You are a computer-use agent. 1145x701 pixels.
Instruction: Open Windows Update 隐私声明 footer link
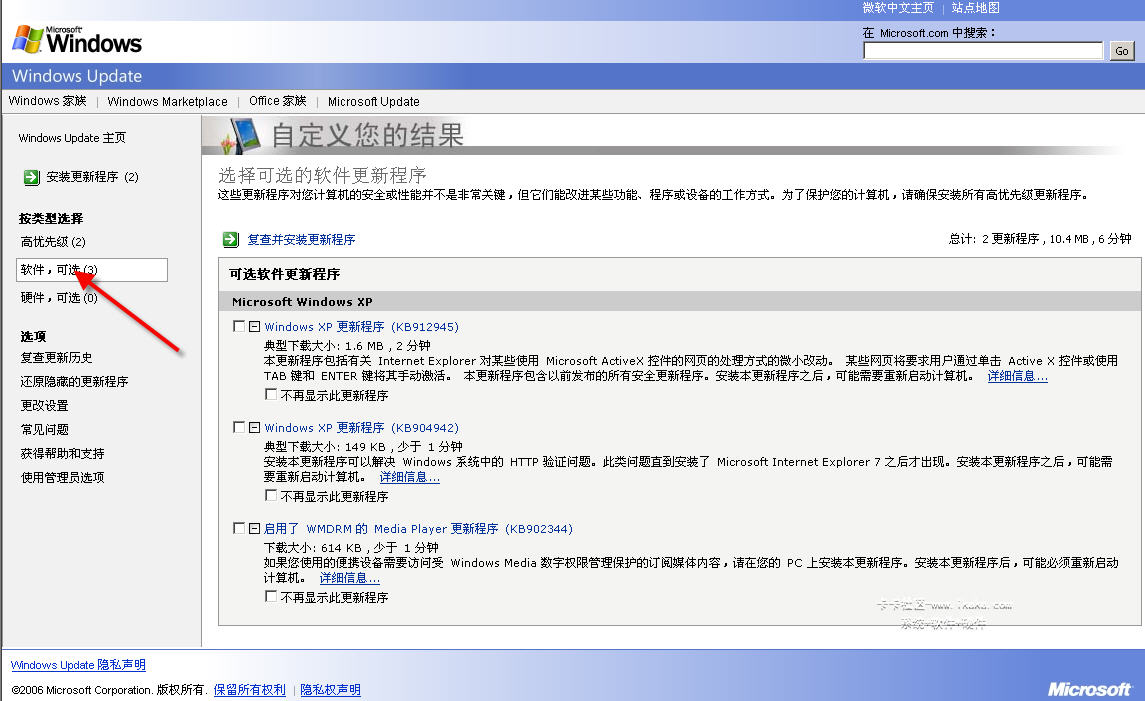pyautogui.click(x=78, y=665)
